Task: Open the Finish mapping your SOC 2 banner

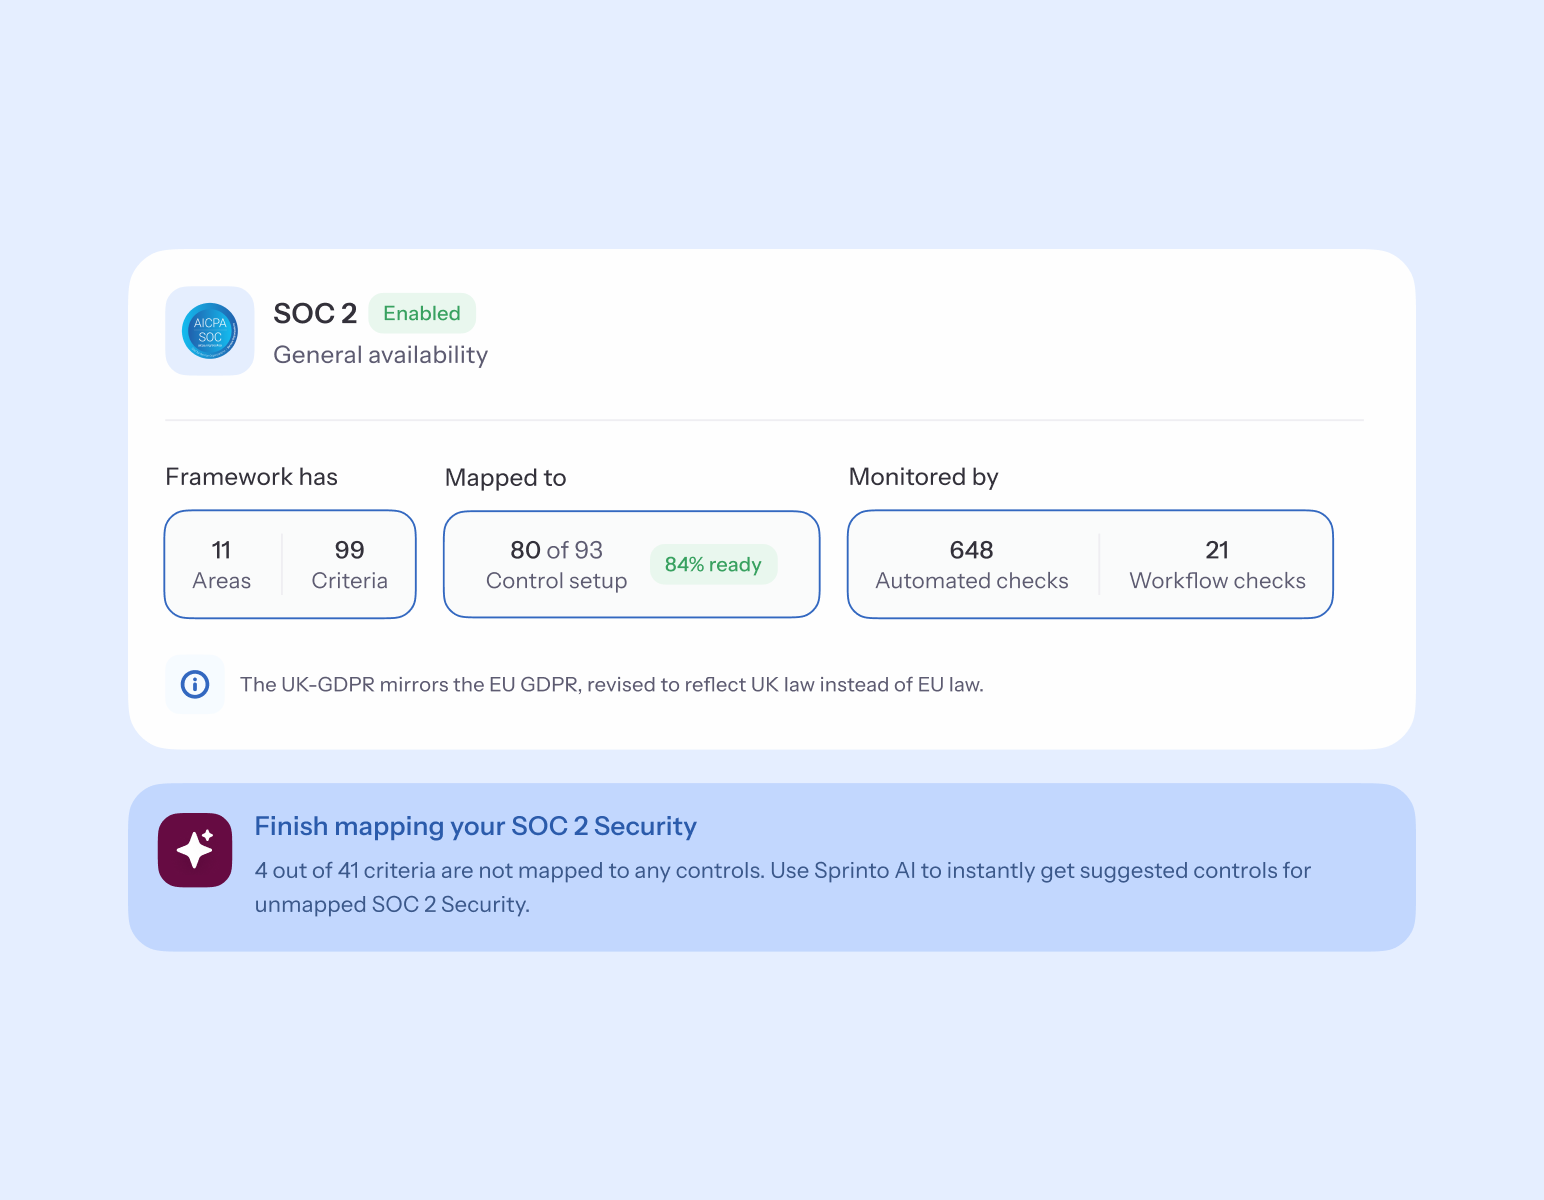Action: (770, 866)
